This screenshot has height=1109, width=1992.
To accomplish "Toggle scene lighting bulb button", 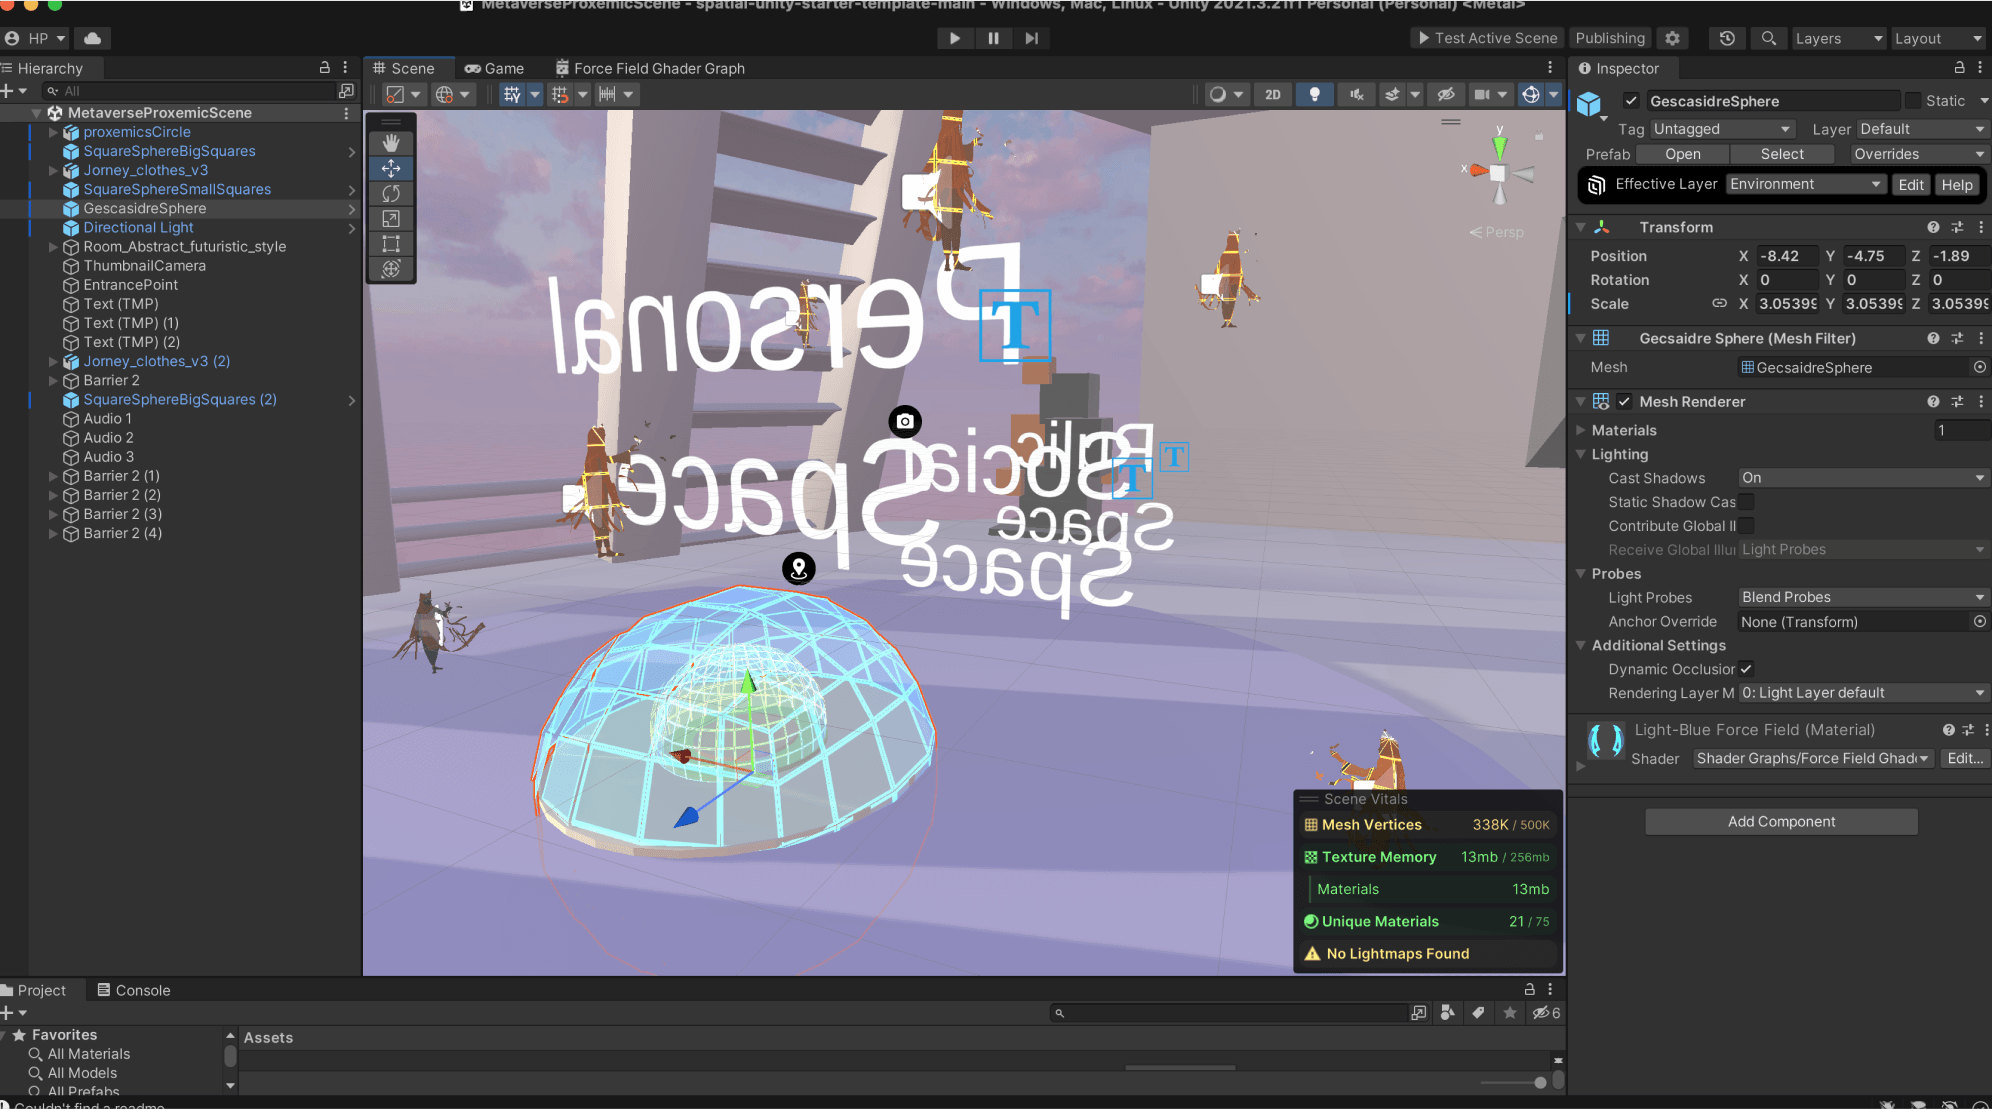I will click(1314, 94).
